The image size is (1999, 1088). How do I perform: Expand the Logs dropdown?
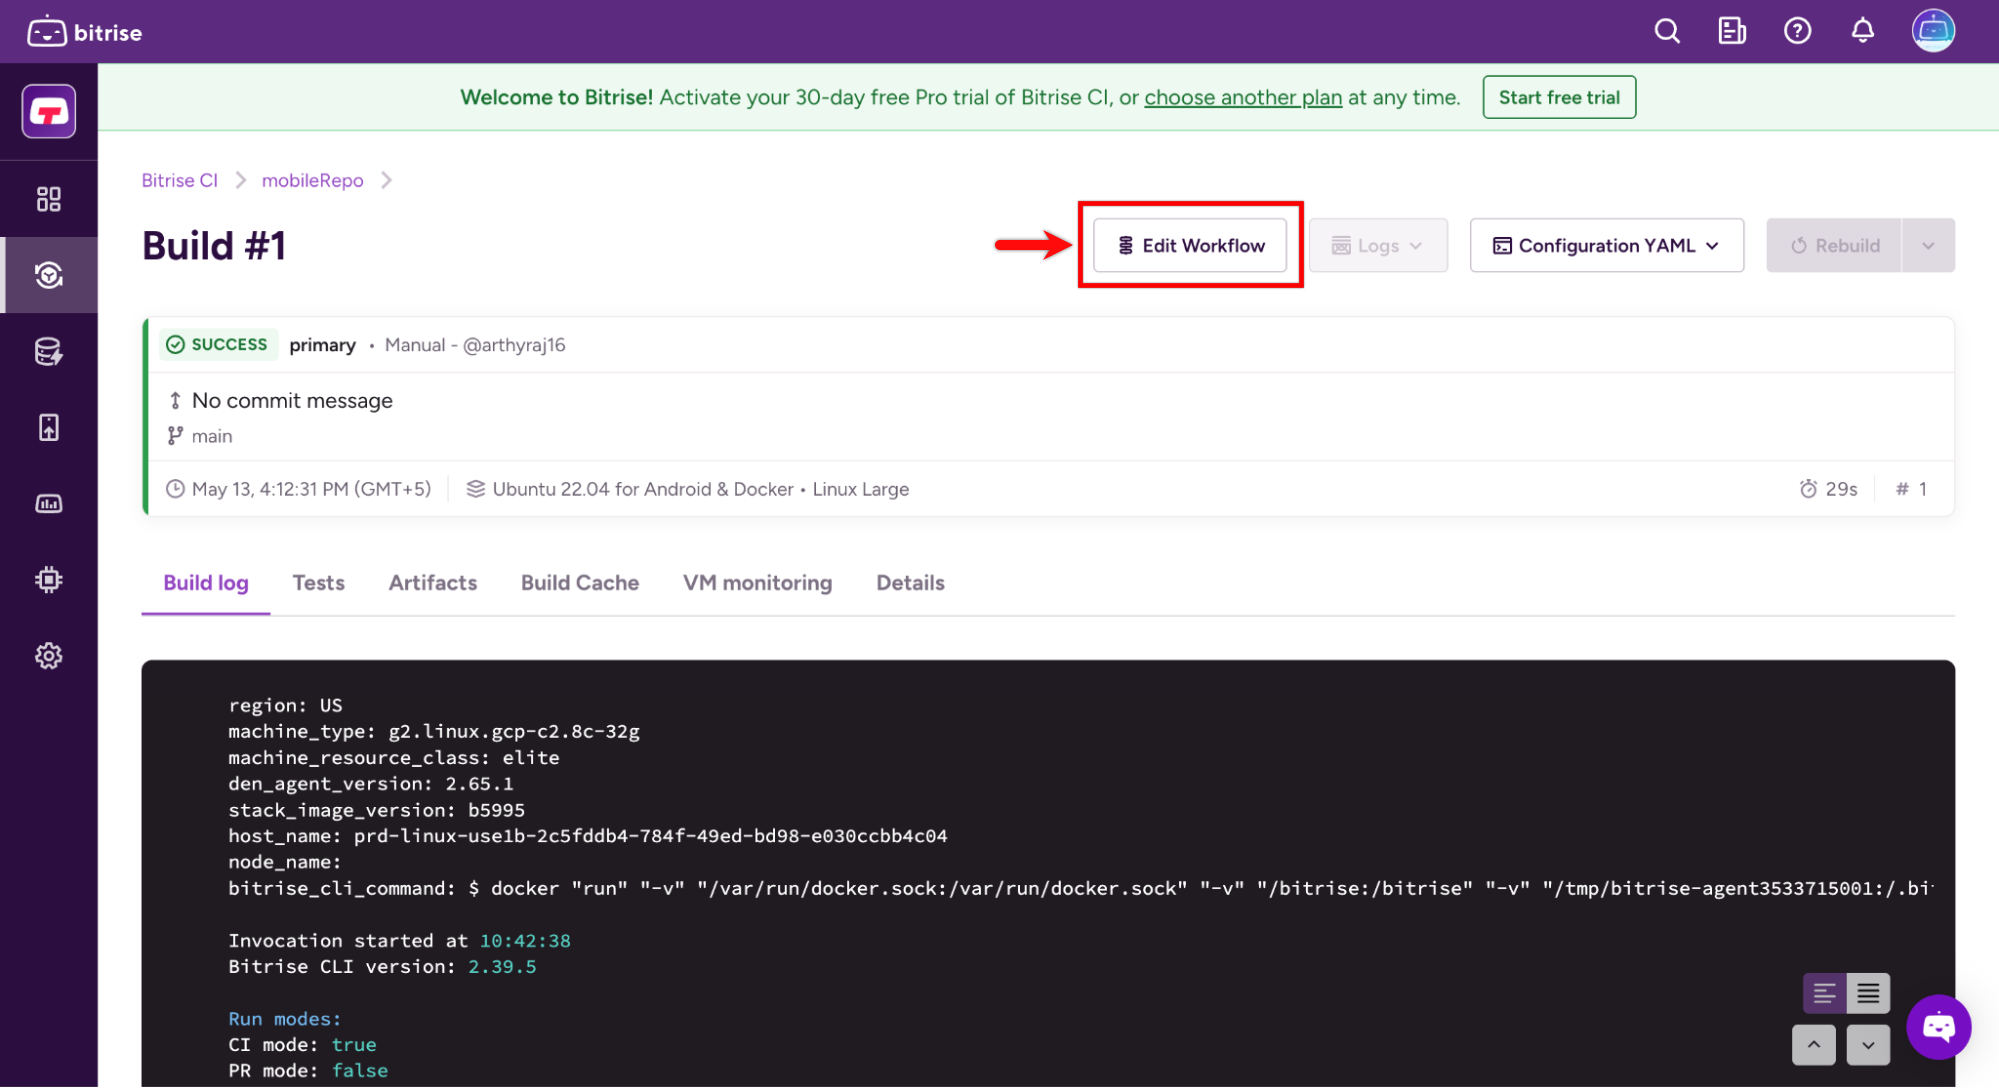tap(1378, 245)
